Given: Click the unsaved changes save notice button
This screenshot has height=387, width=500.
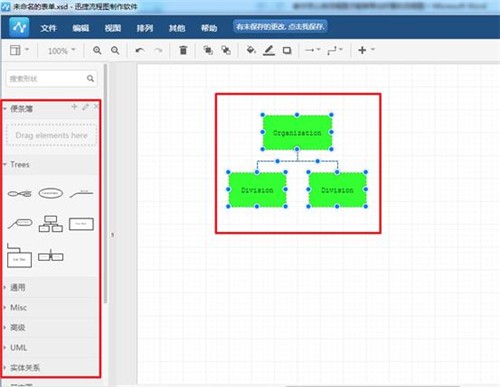Looking at the screenshot, I should [x=280, y=27].
